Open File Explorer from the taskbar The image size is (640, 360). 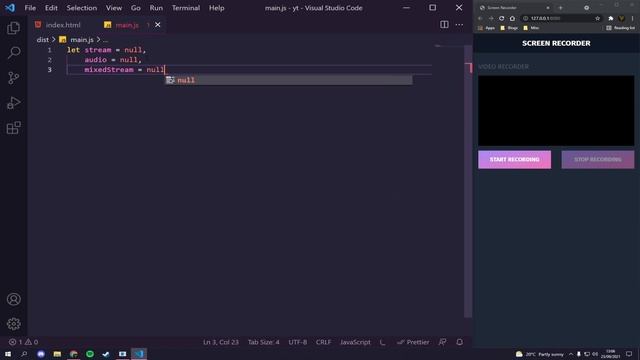(x=57, y=354)
